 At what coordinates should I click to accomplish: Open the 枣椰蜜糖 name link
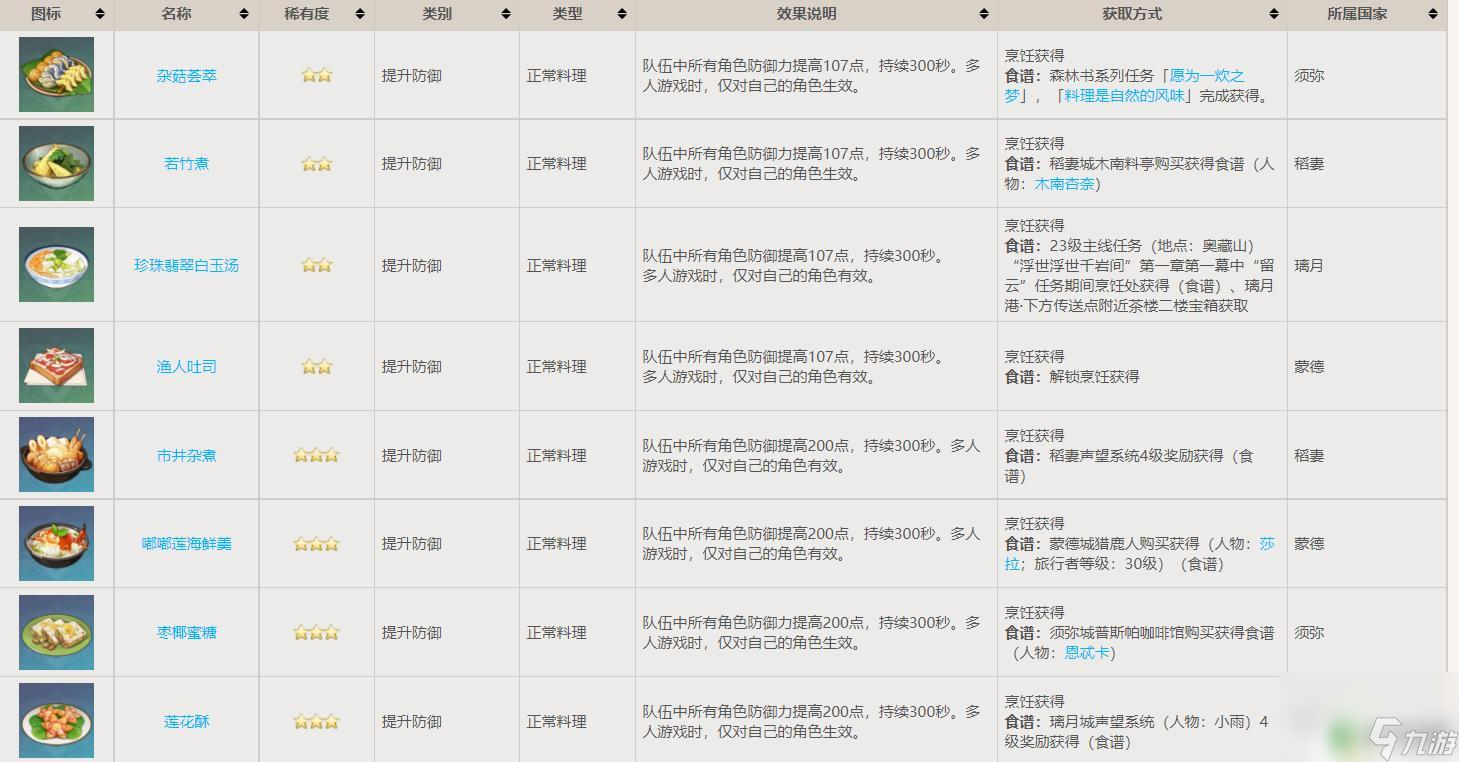click(187, 632)
